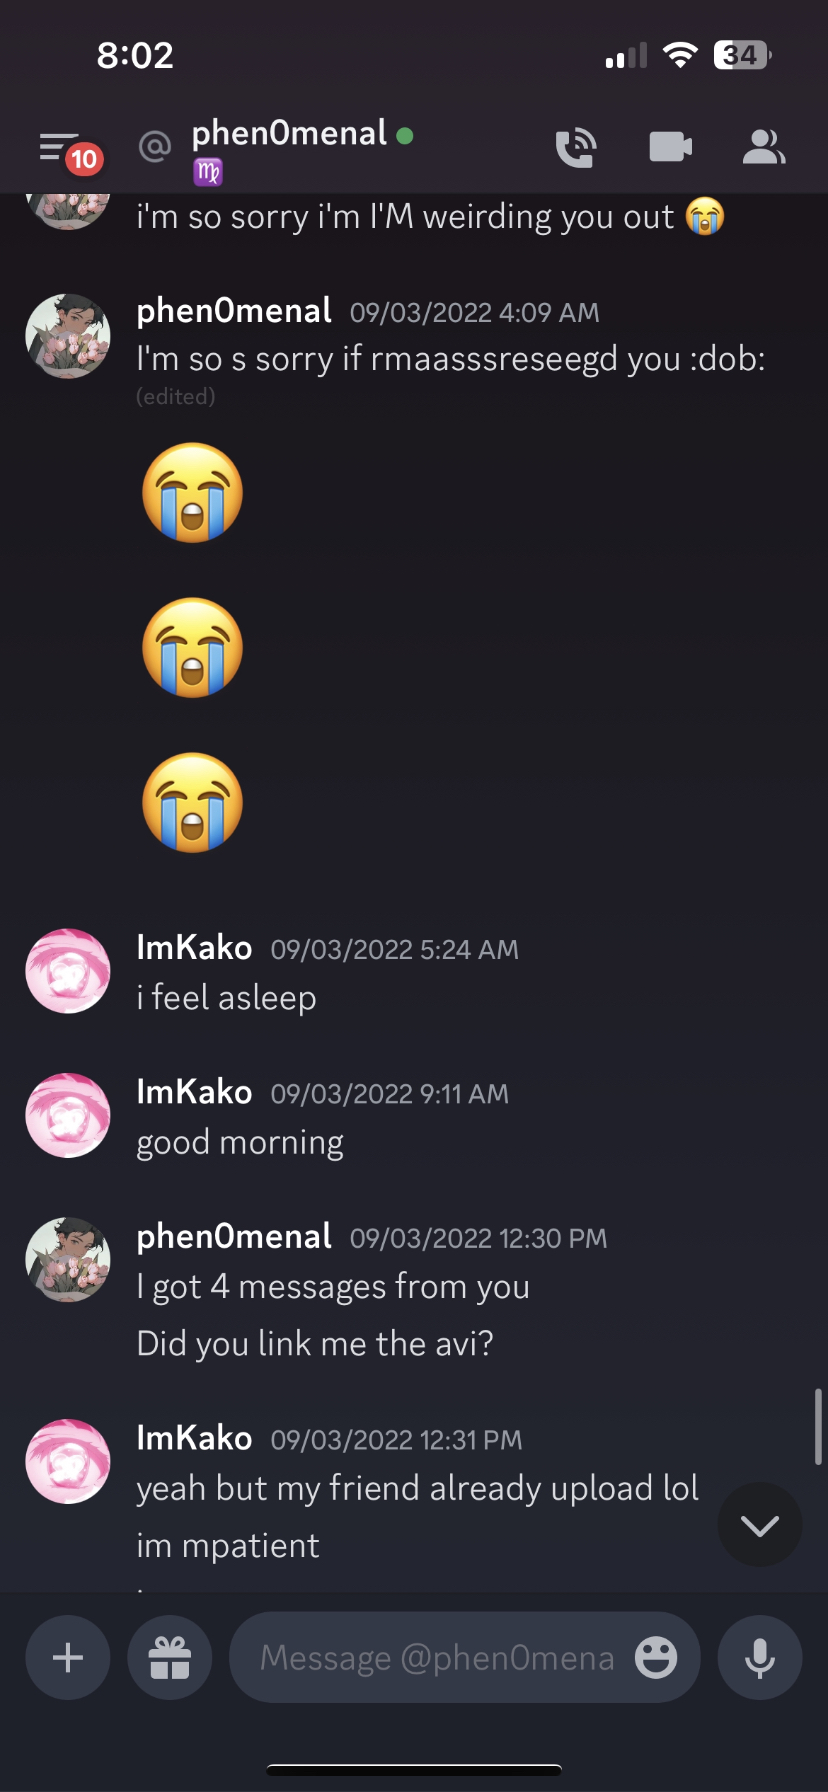Tap phen0menal's avatar on 4:09 AM message
Screen dimensions: 828x1792
pos(68,336)
